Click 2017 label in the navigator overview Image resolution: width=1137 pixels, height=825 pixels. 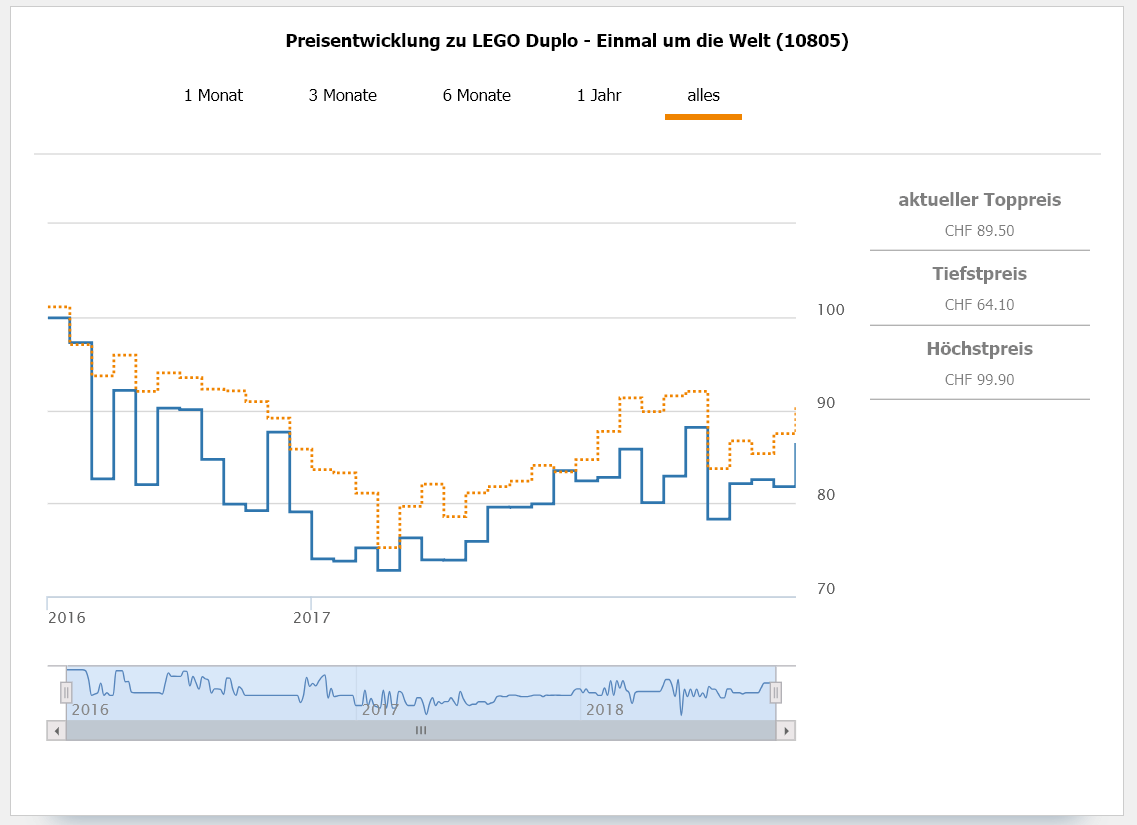click(380, 710)
